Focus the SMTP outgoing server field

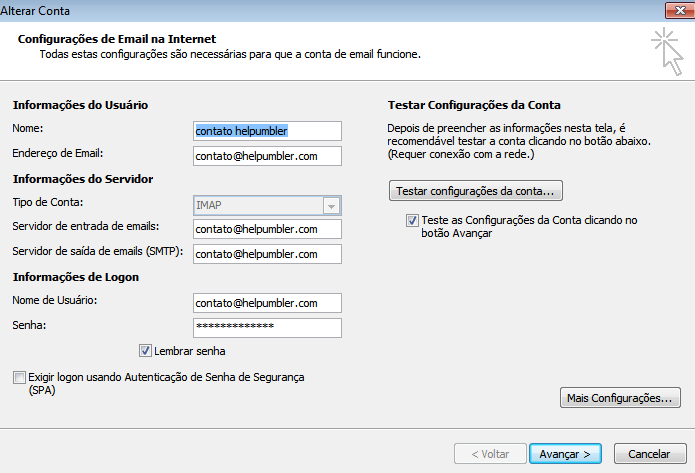(267, 254)
